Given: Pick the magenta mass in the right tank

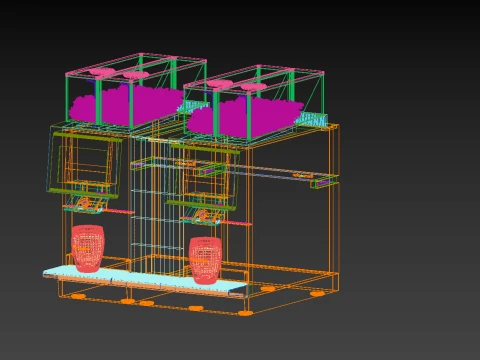Looking at the screenshot, I should [245, 117].
